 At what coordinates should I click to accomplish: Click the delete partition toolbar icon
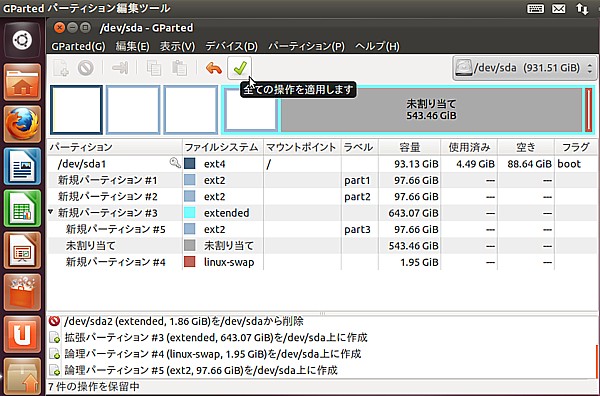pos(86,68)
